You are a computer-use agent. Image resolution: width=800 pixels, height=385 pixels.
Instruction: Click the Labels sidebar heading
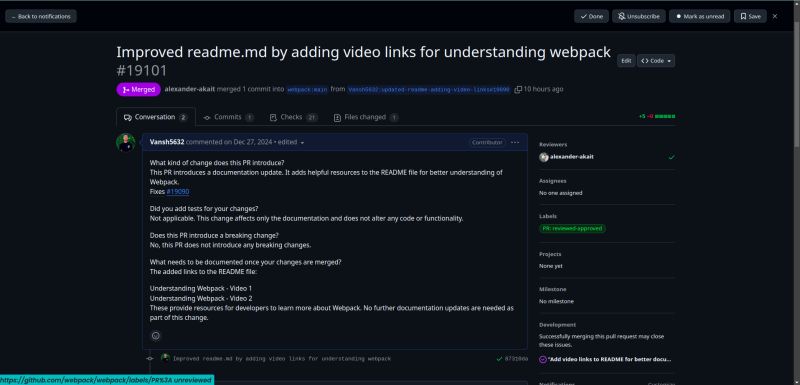548,216
